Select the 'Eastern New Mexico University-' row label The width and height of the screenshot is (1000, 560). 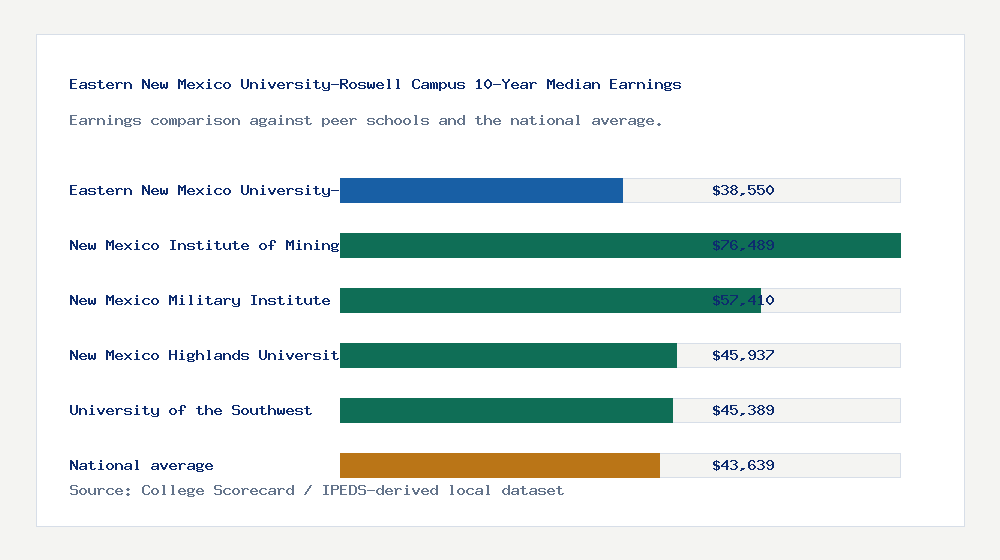pos(204,190)
